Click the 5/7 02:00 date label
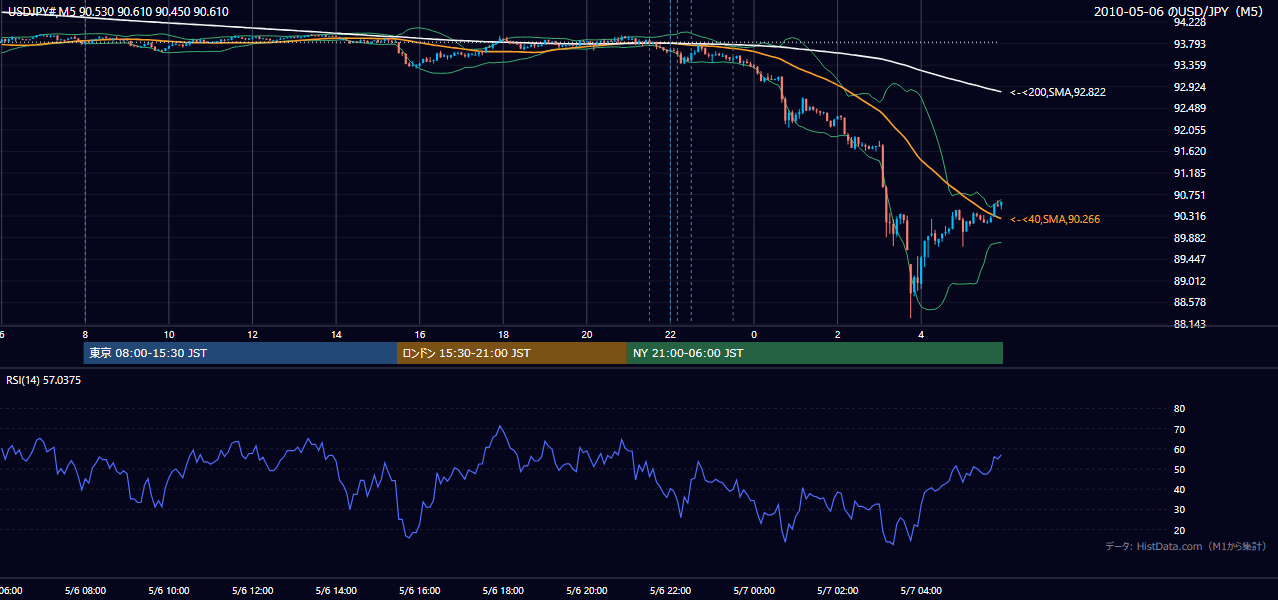The height and width of the screenshot is (600, 1278). [838, 590]
